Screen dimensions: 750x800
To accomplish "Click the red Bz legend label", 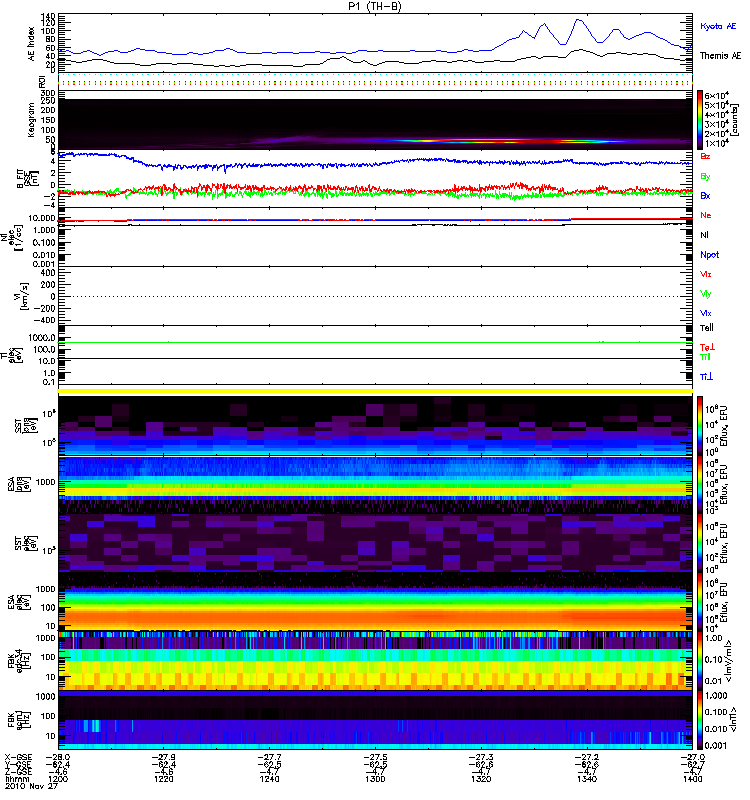I will [x=705, y=156].
